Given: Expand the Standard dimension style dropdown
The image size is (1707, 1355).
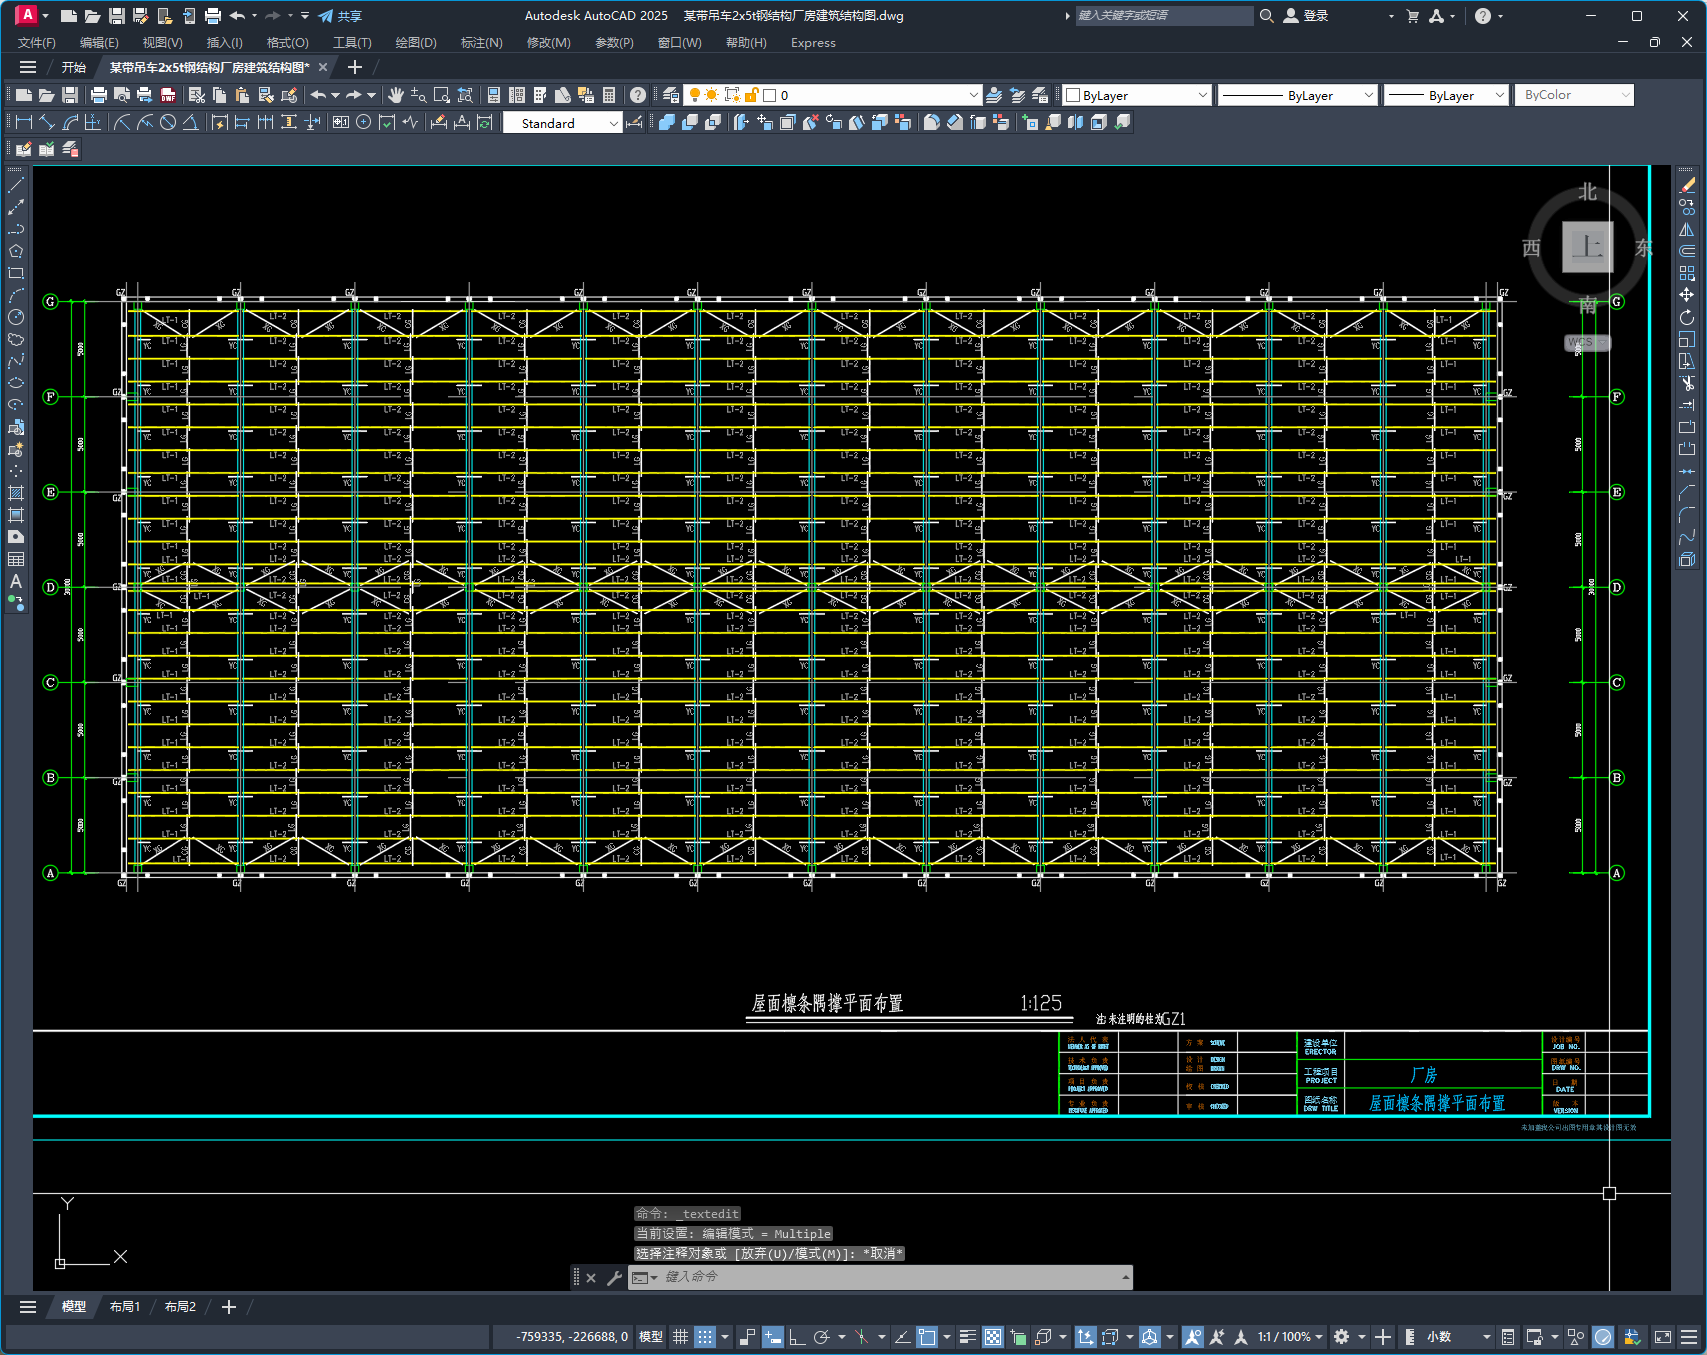Looking at the screenshot, I should click(x=613, y=123).
